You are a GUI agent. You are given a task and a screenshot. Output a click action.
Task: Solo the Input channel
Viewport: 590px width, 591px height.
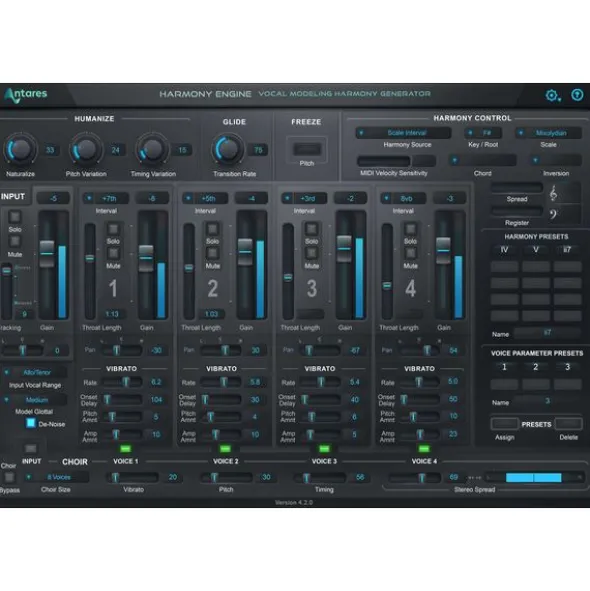(15, 217)
